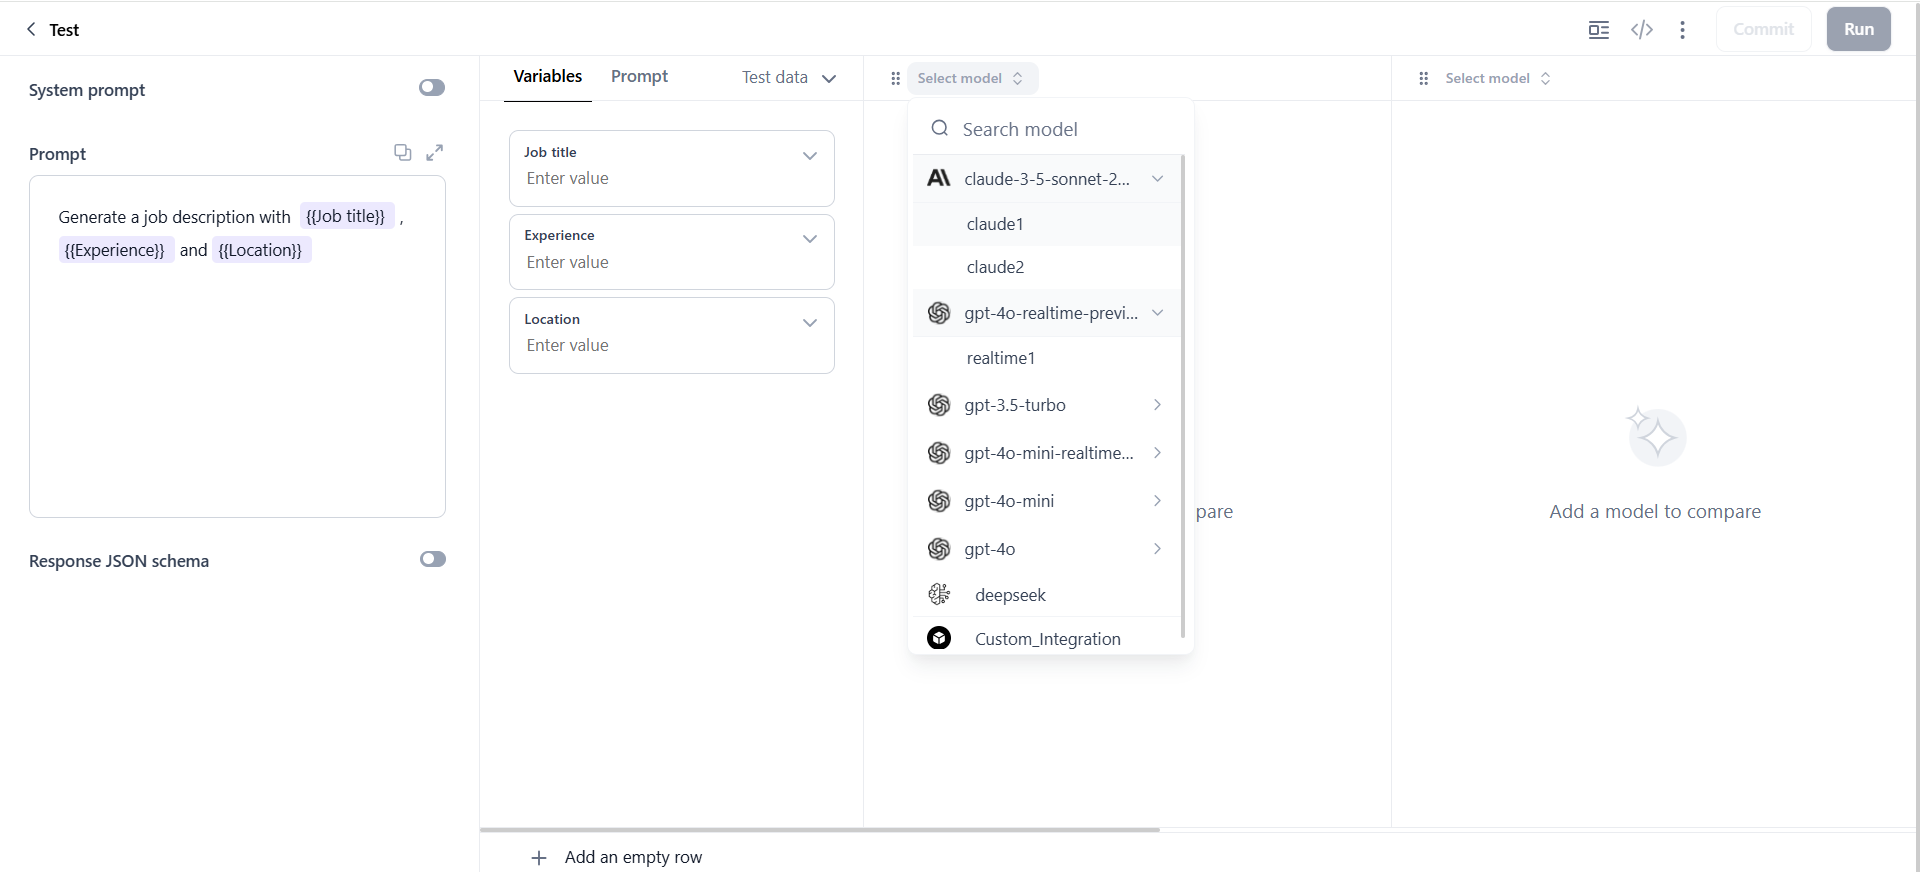The height and width of the screenshot is (872, 1920).
Task: Open the code view icon
Action: 1642,29
